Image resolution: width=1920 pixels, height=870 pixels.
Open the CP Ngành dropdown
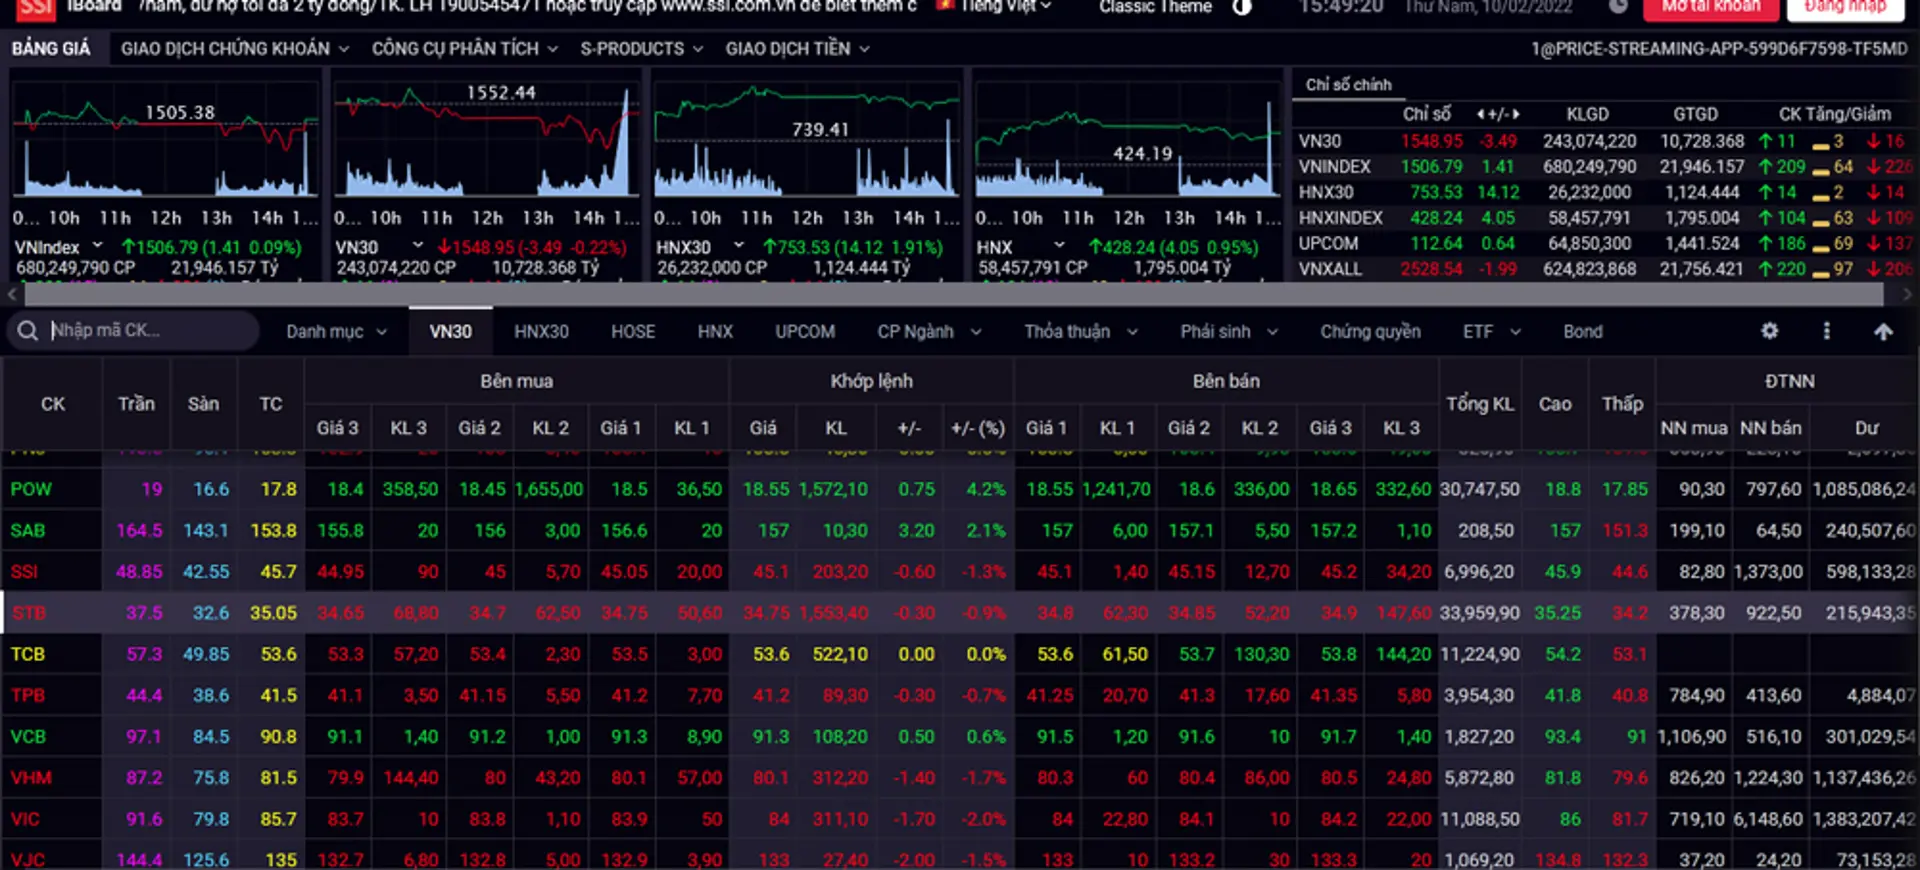[929, 331]
